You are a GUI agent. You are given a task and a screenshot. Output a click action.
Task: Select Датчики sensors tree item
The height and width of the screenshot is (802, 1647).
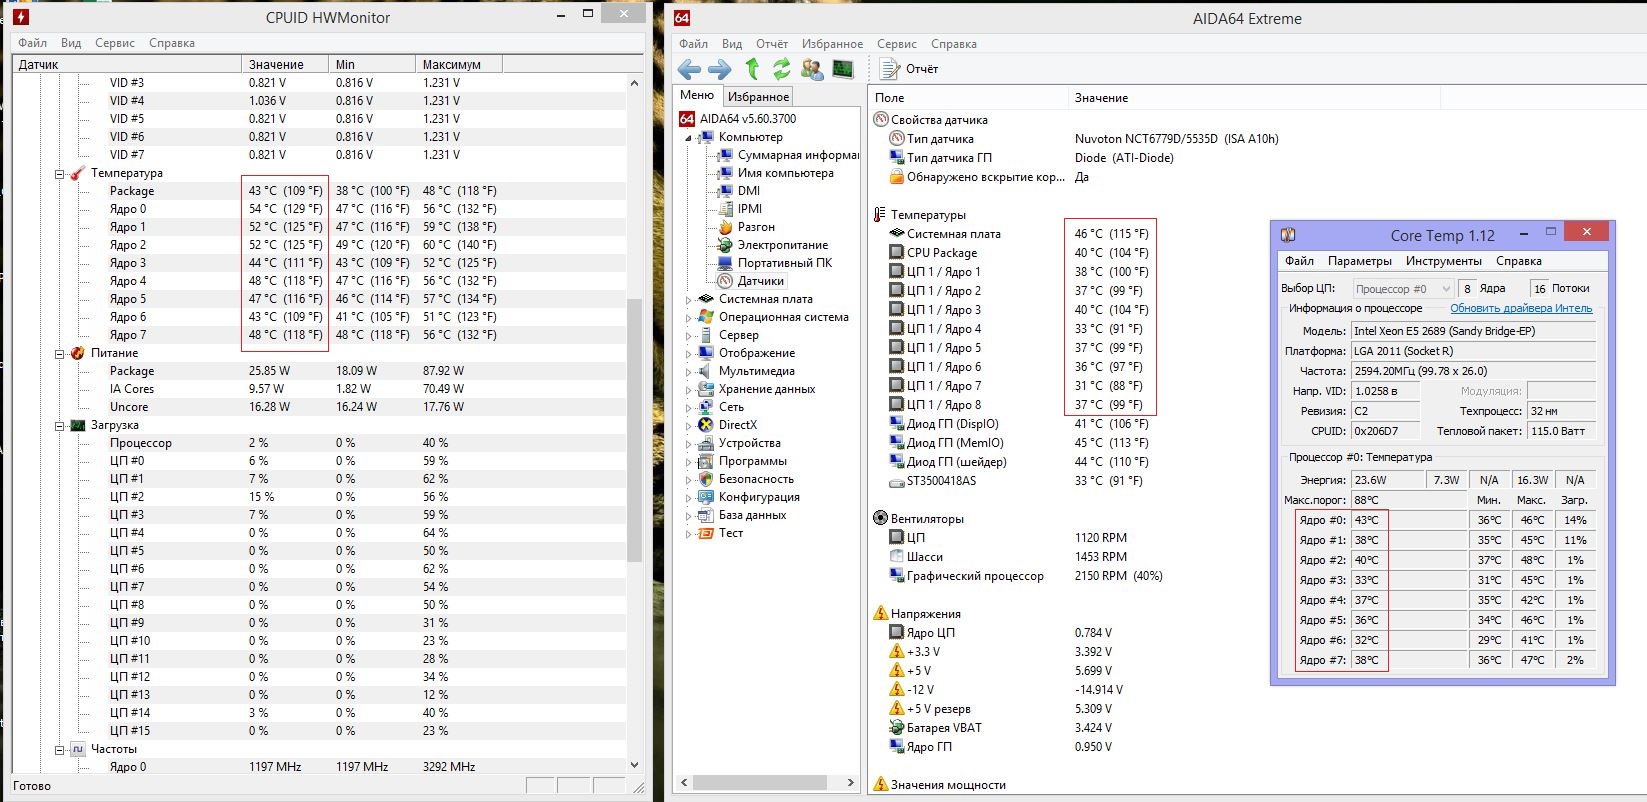[x=751, y=281]
